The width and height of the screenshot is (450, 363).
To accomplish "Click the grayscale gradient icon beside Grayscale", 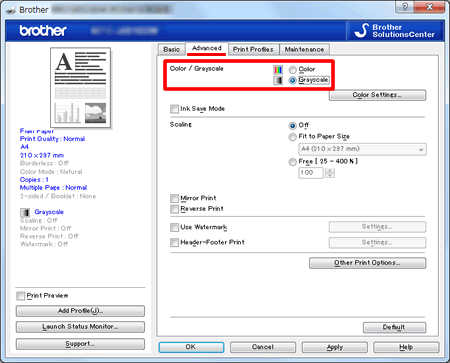I will coord(278,80).
